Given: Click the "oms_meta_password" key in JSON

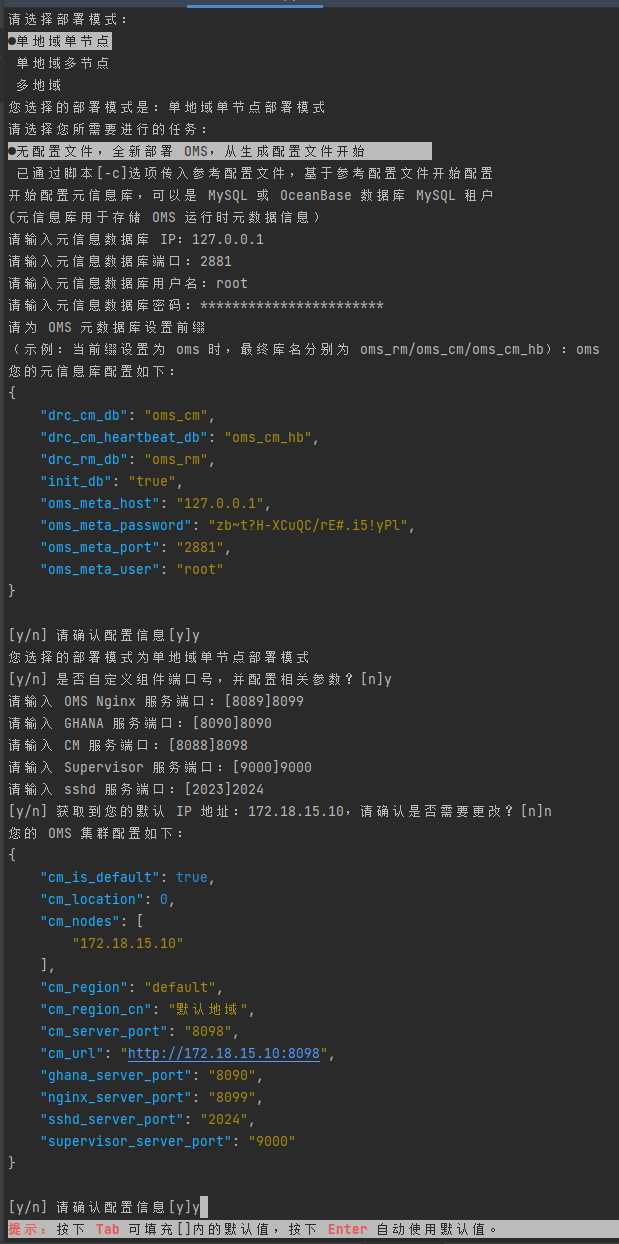Looking at the screenshot, I should (112, 525).
